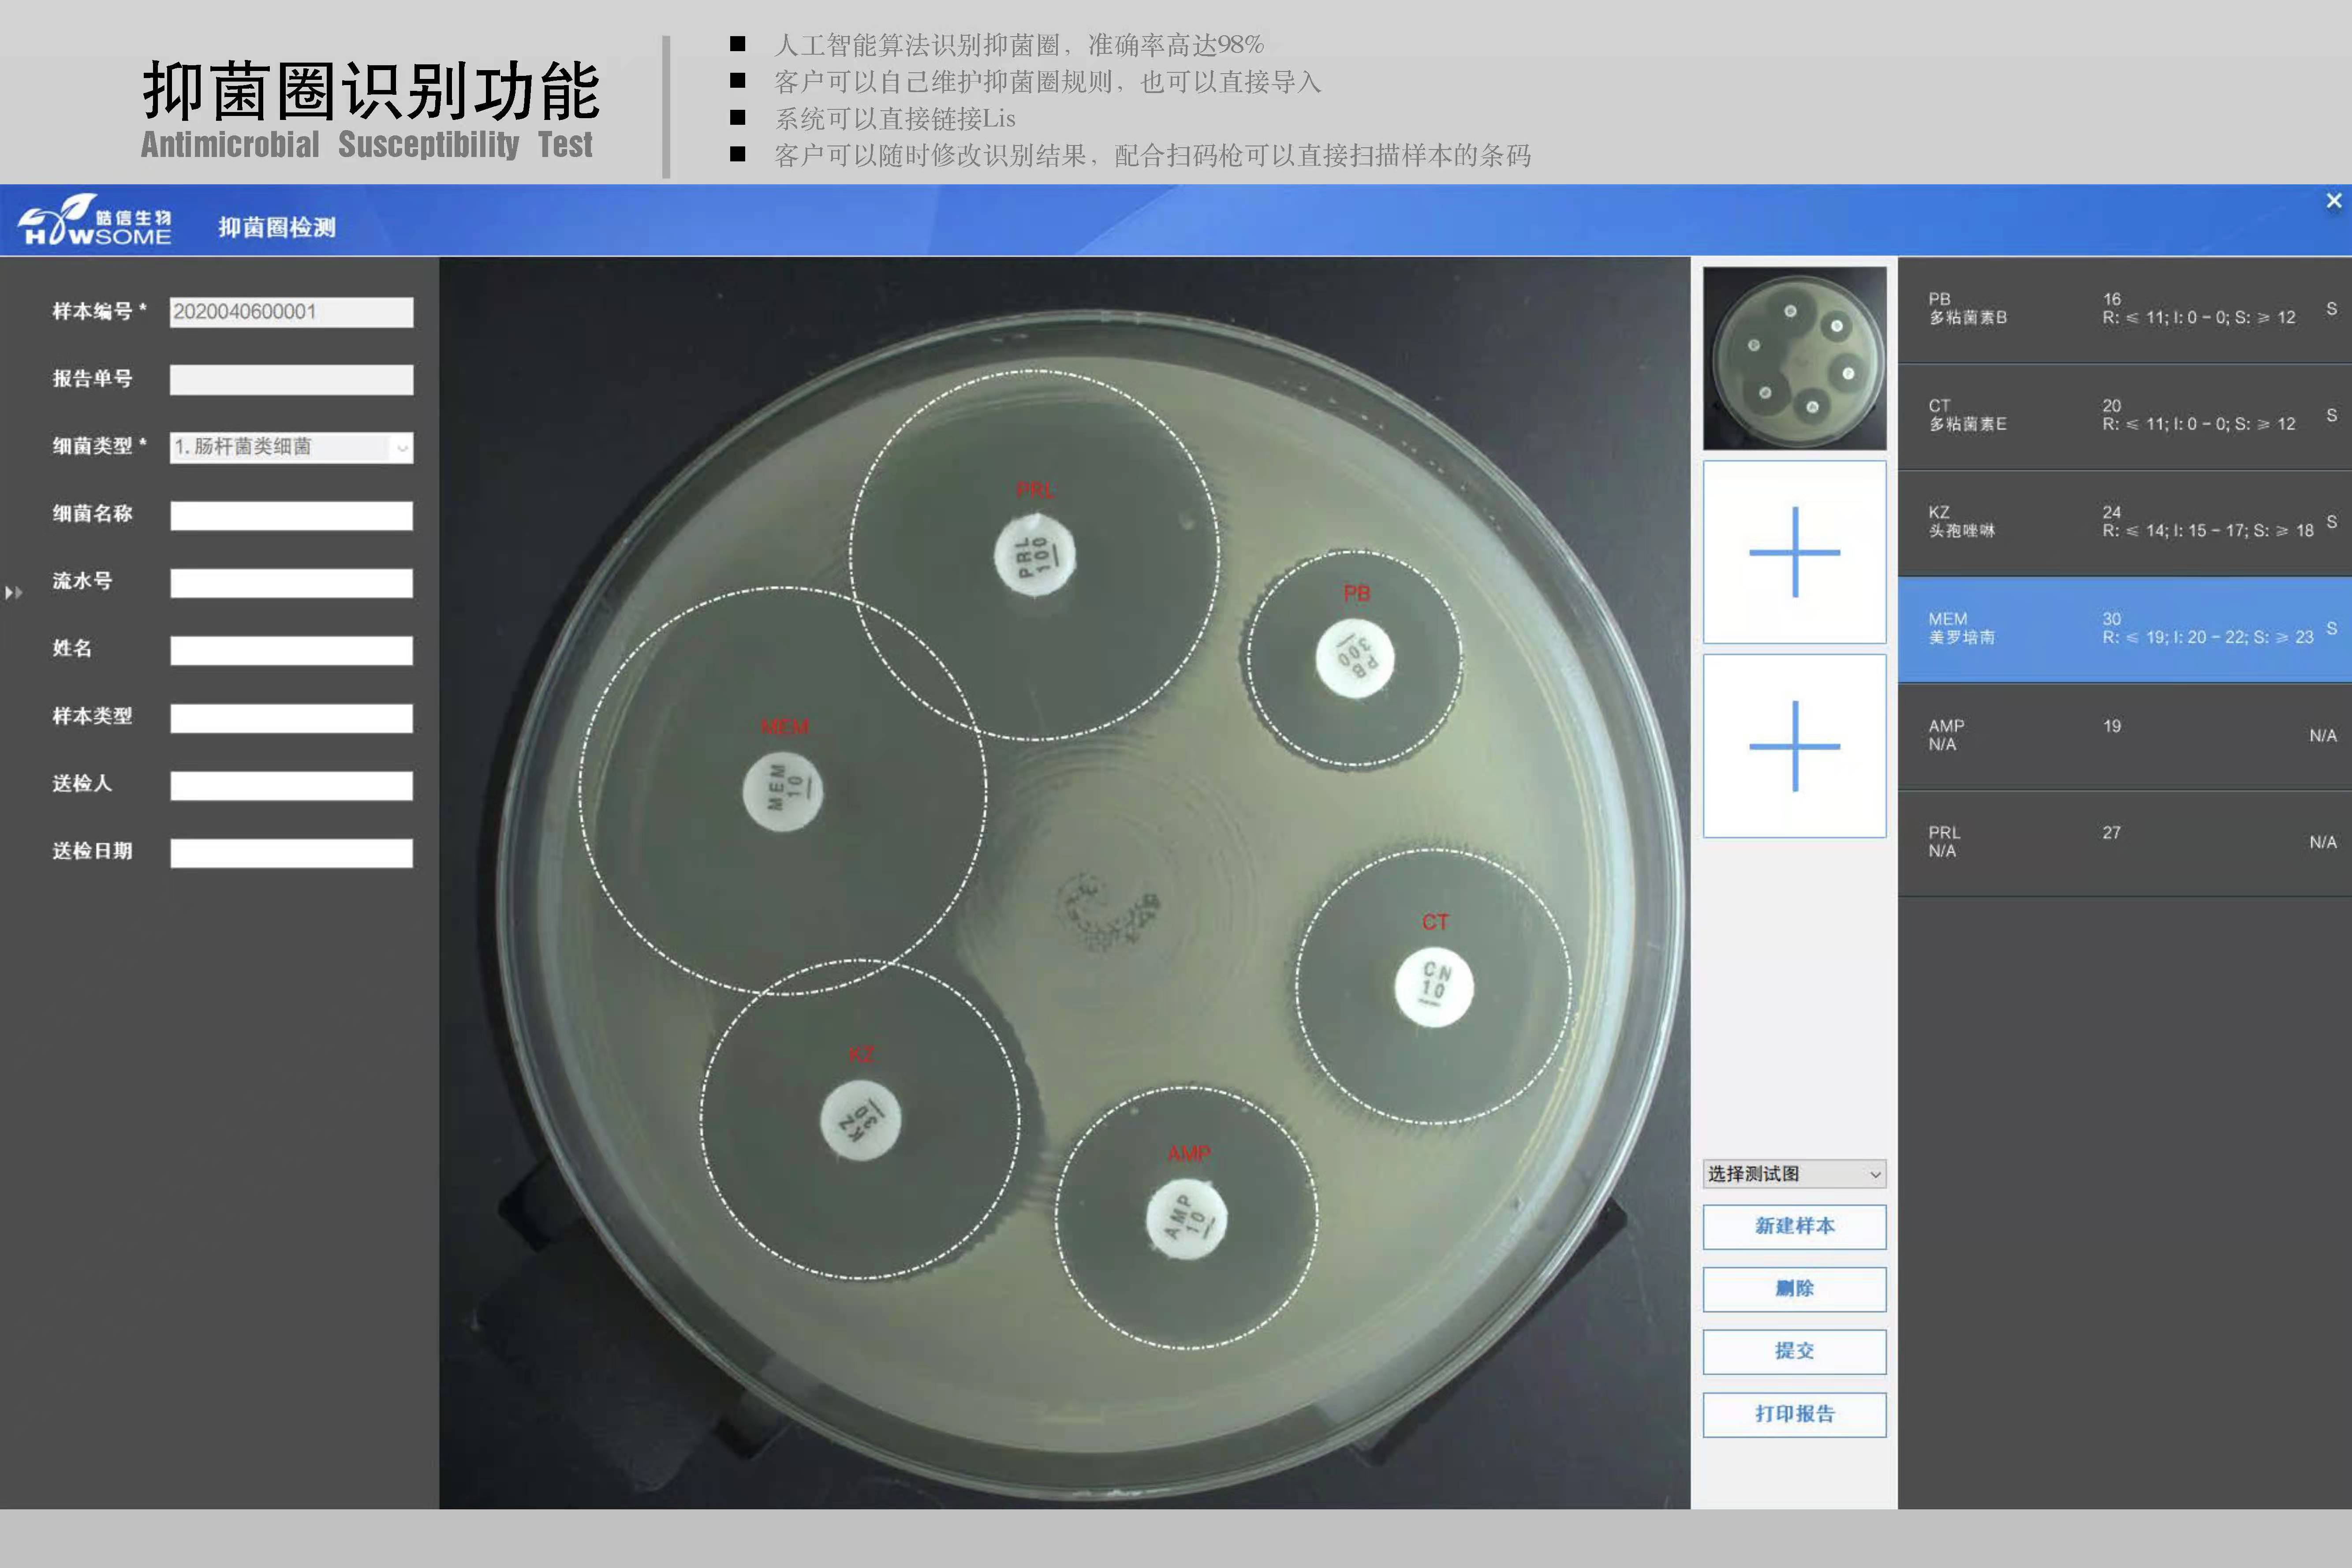Focus the 样本编号 input field
The width and height of the screenshot is (2352, 1568).
[291, 312]
